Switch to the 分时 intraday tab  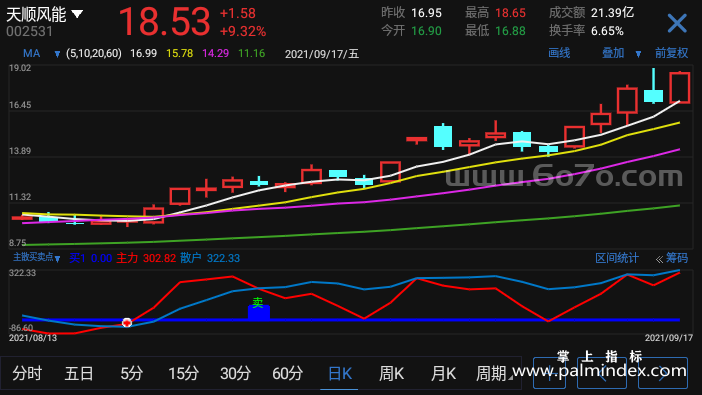tap(27, 373)
